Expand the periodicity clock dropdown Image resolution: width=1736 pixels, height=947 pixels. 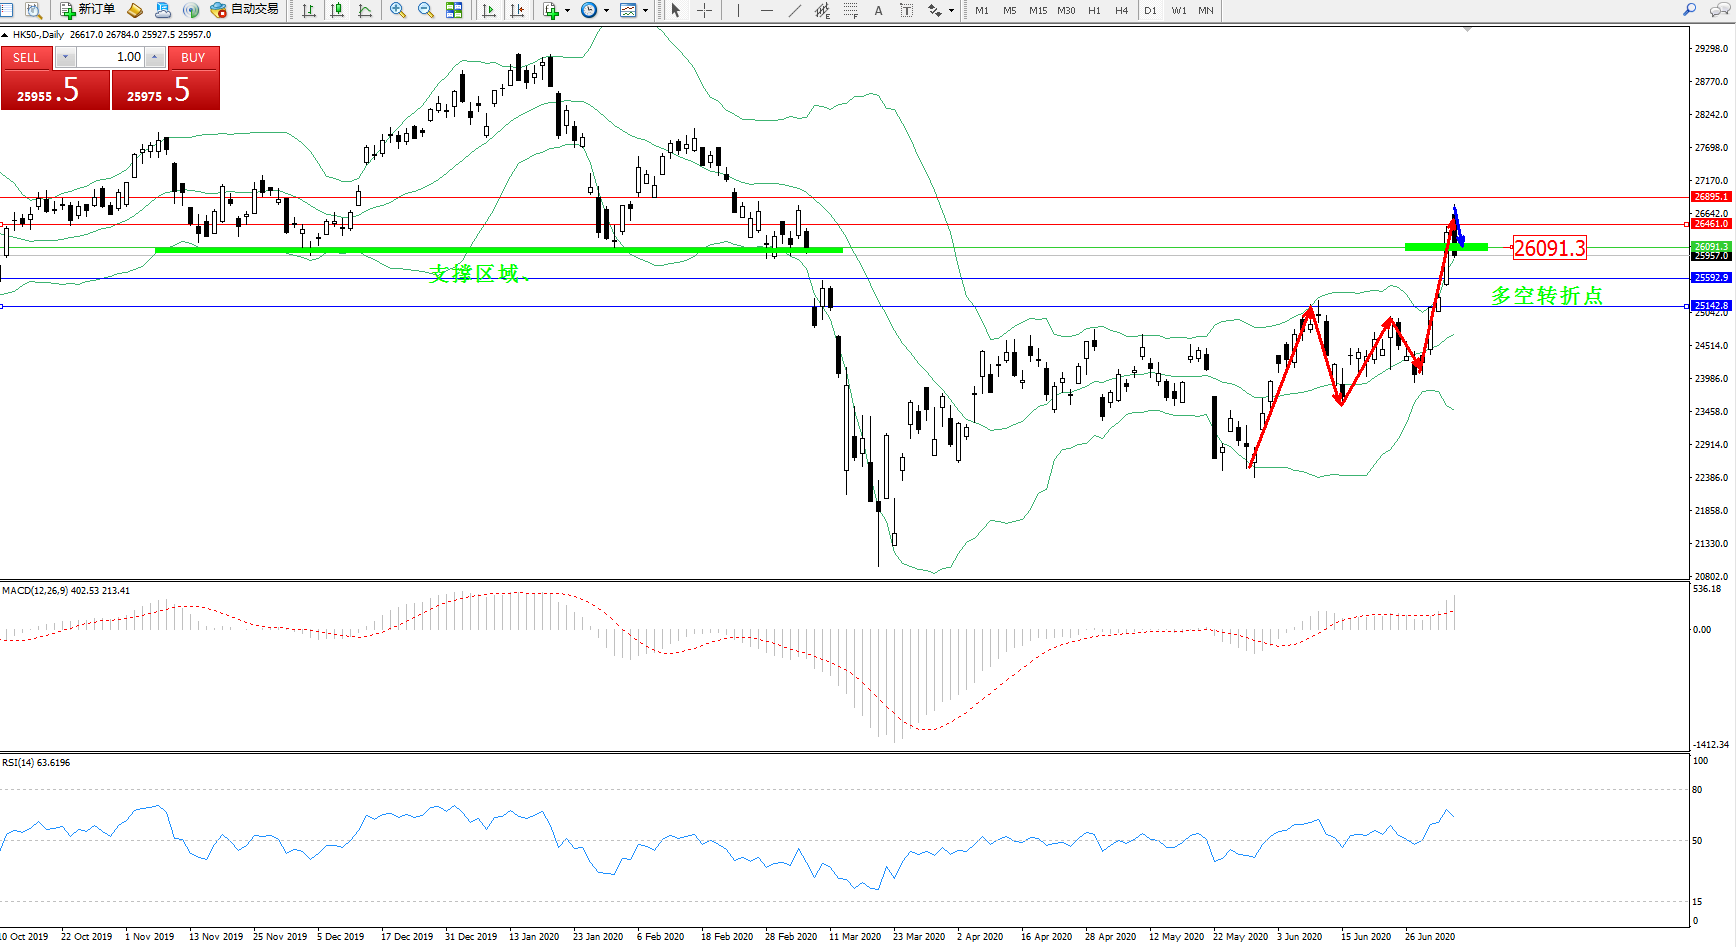[606, 10]
